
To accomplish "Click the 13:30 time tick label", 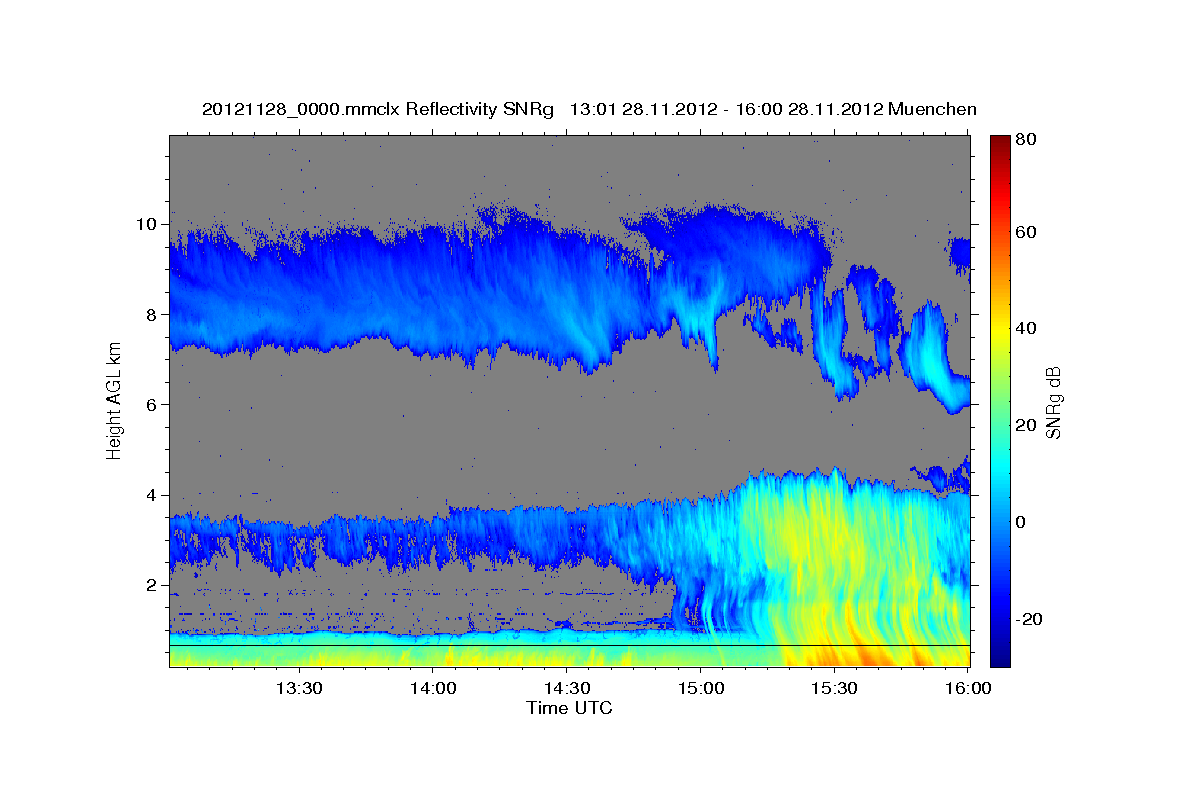I will 298,688.
